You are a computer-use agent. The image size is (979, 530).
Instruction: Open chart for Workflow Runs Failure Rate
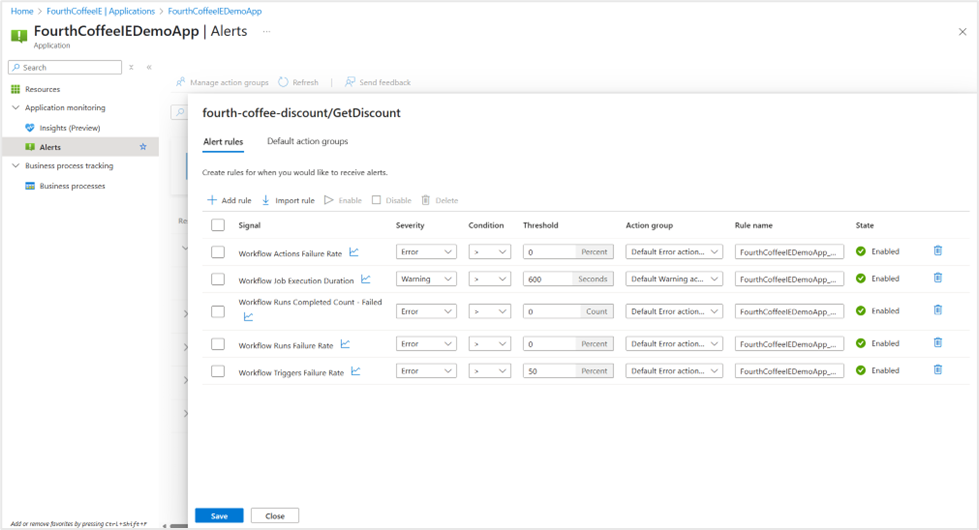pos(345,344)
